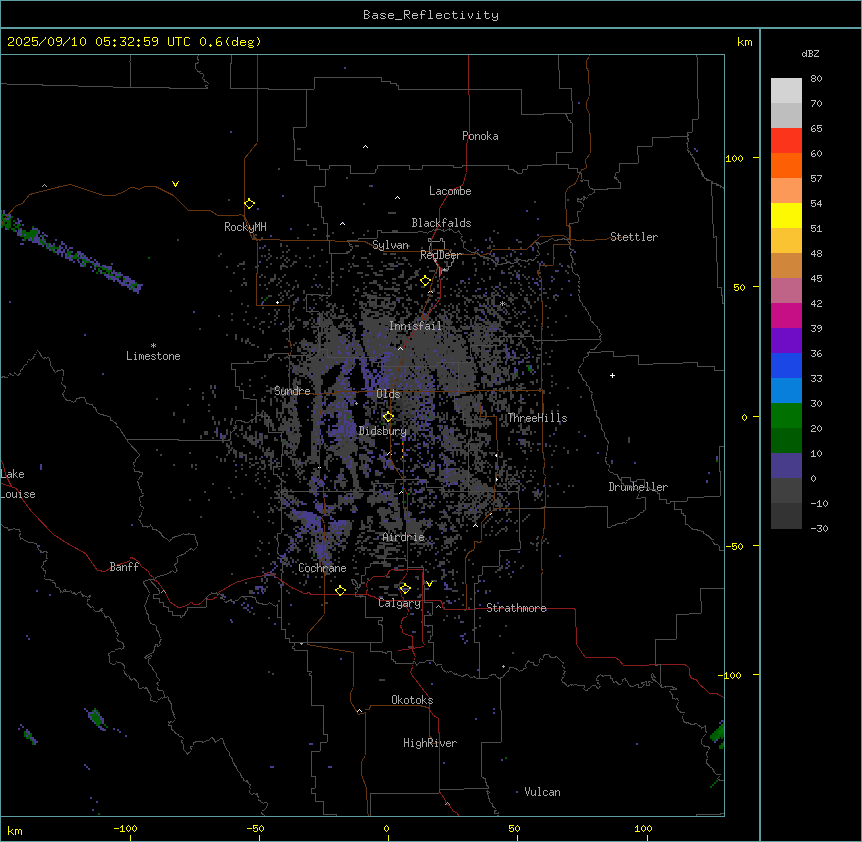Select the dark orange swatch below 60 dBZ
Screen dimensions: 862x842
(786, 165)
